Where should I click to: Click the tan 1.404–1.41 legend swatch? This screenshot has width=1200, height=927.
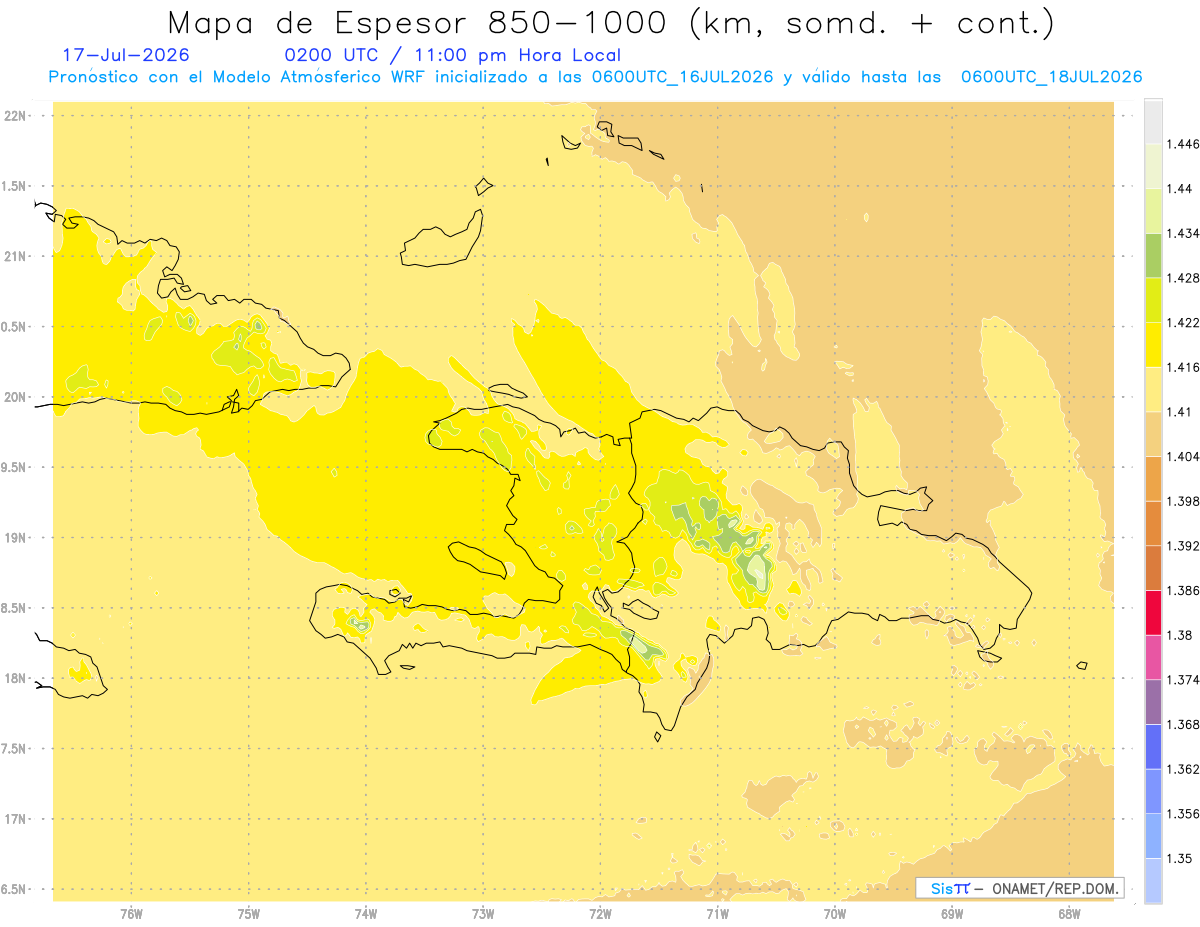(1153, 434)
